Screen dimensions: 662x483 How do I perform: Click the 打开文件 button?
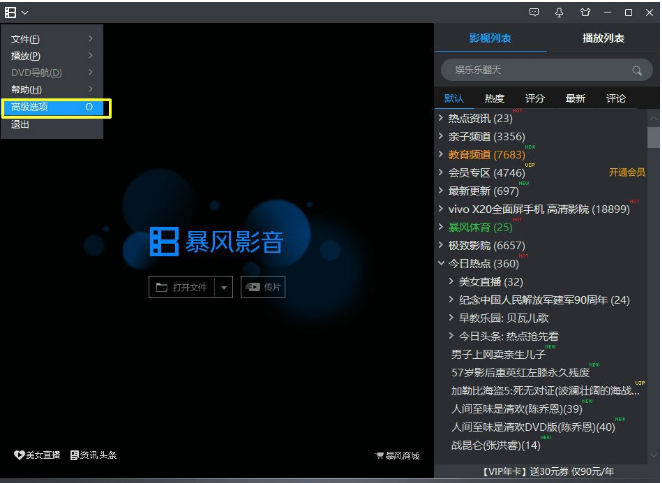(182, 287)
